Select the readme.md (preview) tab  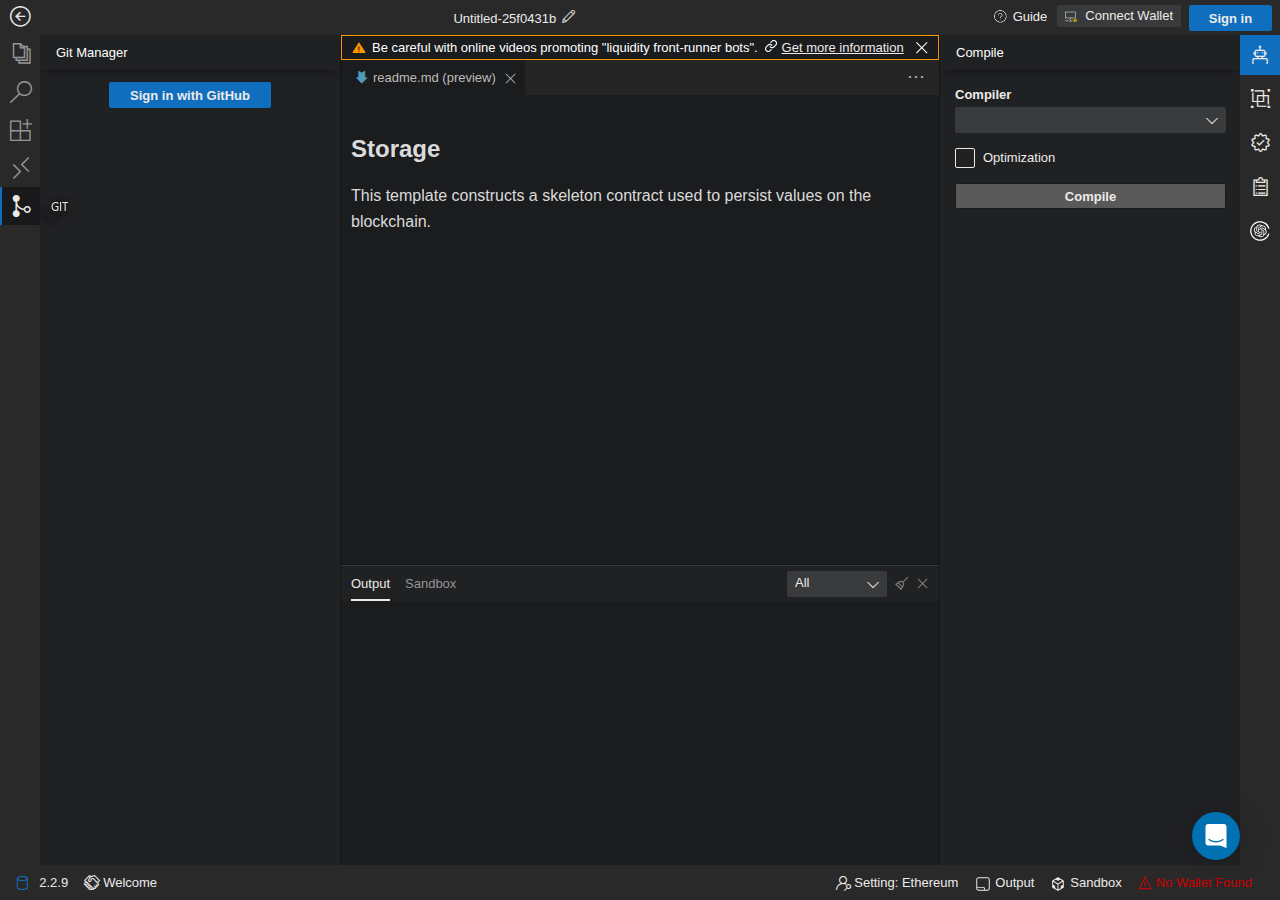(433, 78)
